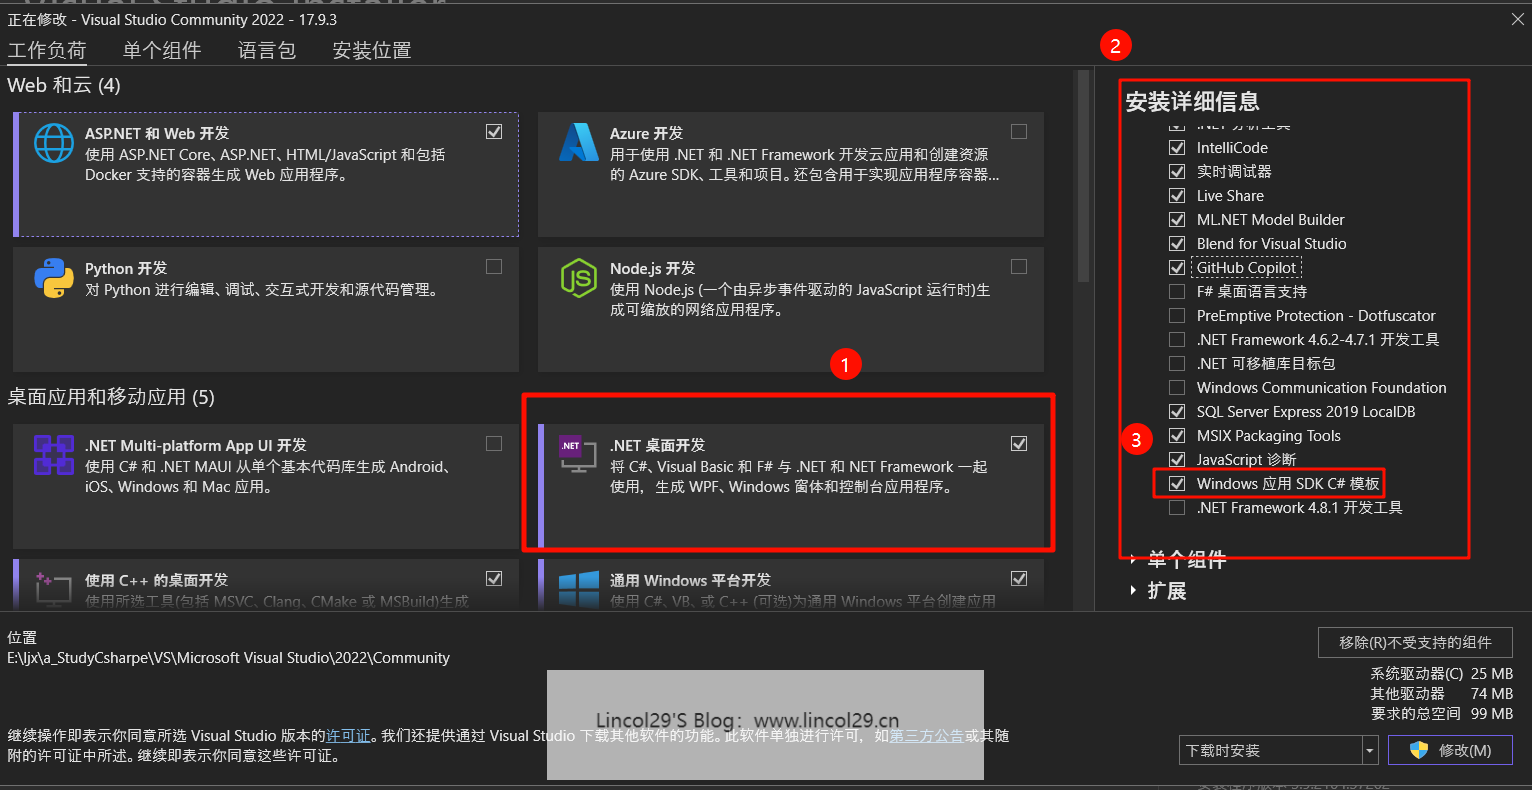Uncheck Blend for Visual Studio checkbox
Viewport: 1532px width, 790px height.
coord(1177,243)
